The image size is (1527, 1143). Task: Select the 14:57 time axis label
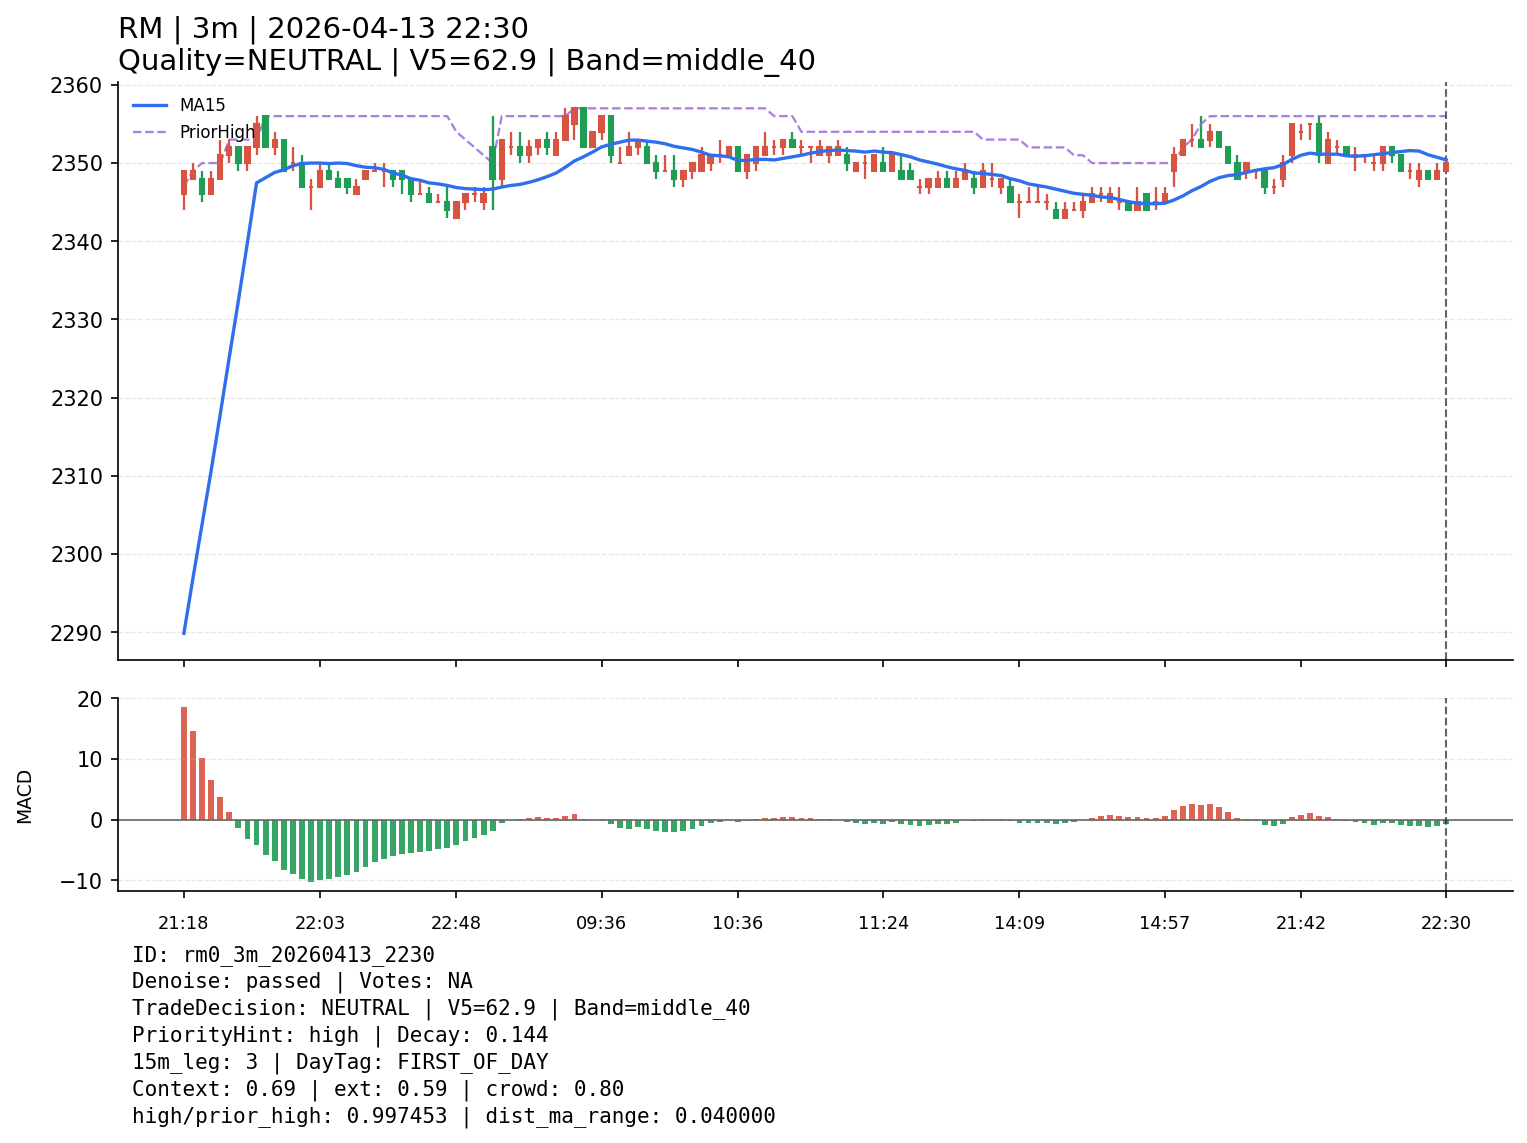point(1164,923)
